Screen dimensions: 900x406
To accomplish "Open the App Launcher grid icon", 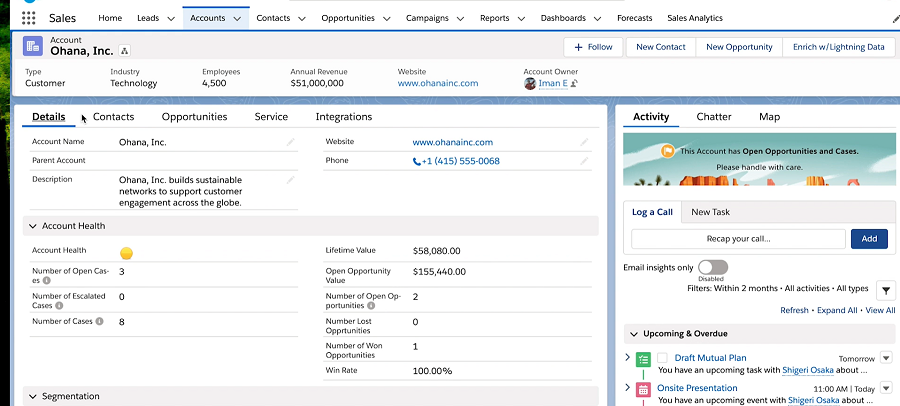I will pos(28,18).
